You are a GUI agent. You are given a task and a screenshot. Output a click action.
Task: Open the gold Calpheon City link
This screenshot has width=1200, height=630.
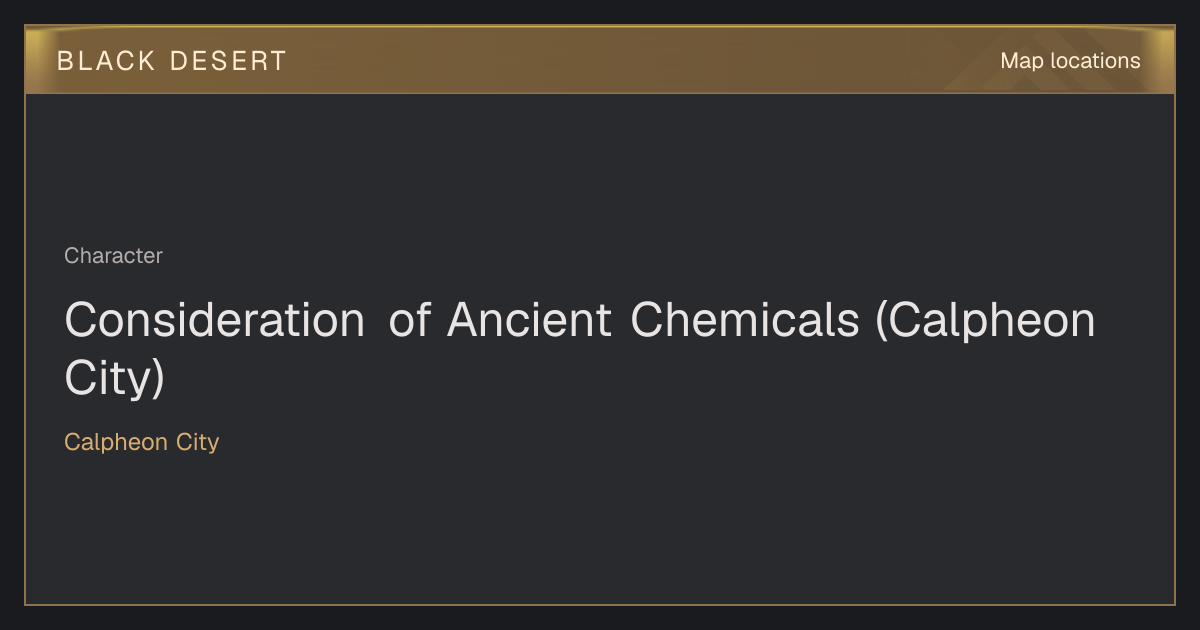[141, 442]
